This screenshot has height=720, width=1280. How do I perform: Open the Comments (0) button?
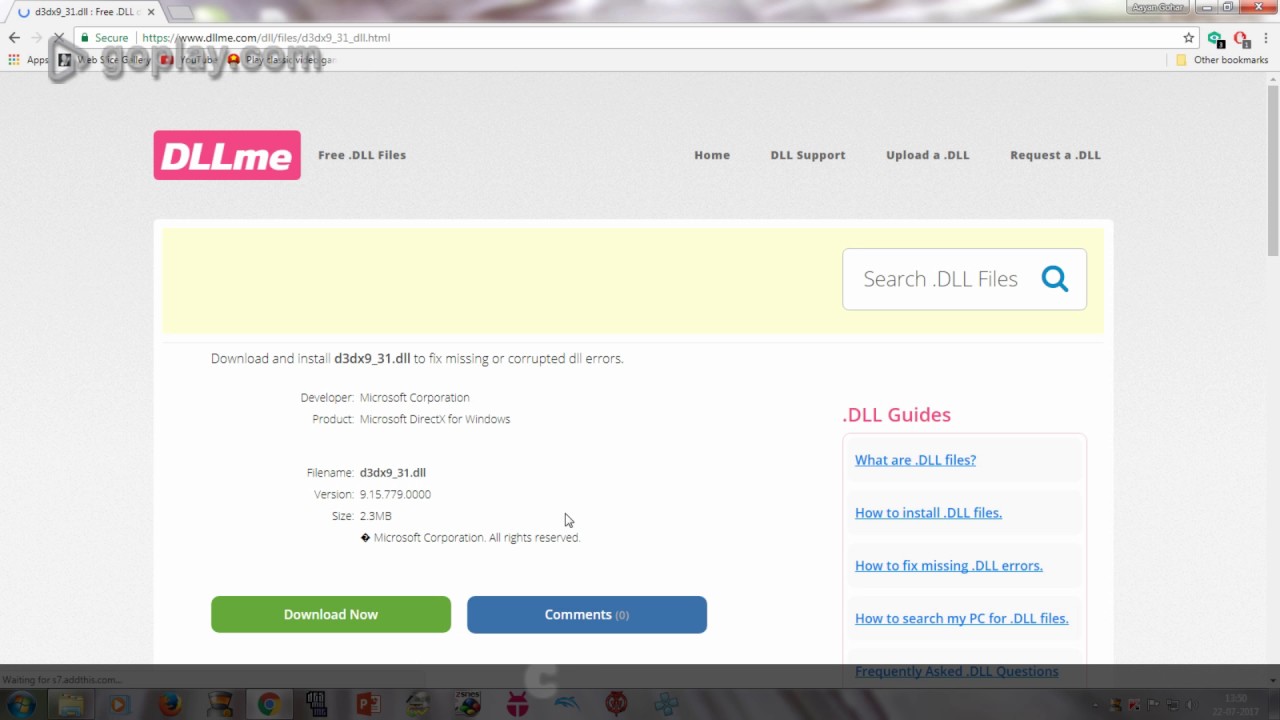pos(587,614)
